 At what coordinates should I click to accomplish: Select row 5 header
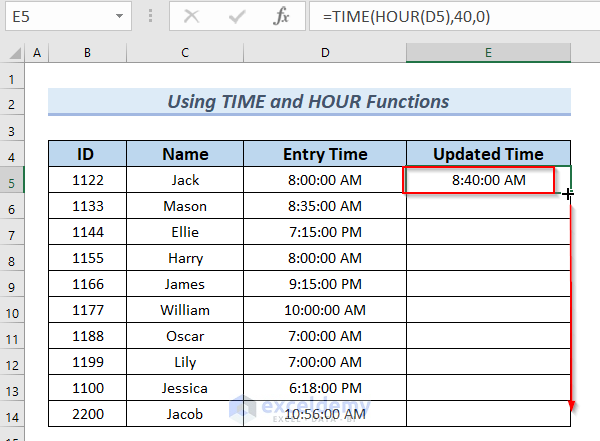12,180
